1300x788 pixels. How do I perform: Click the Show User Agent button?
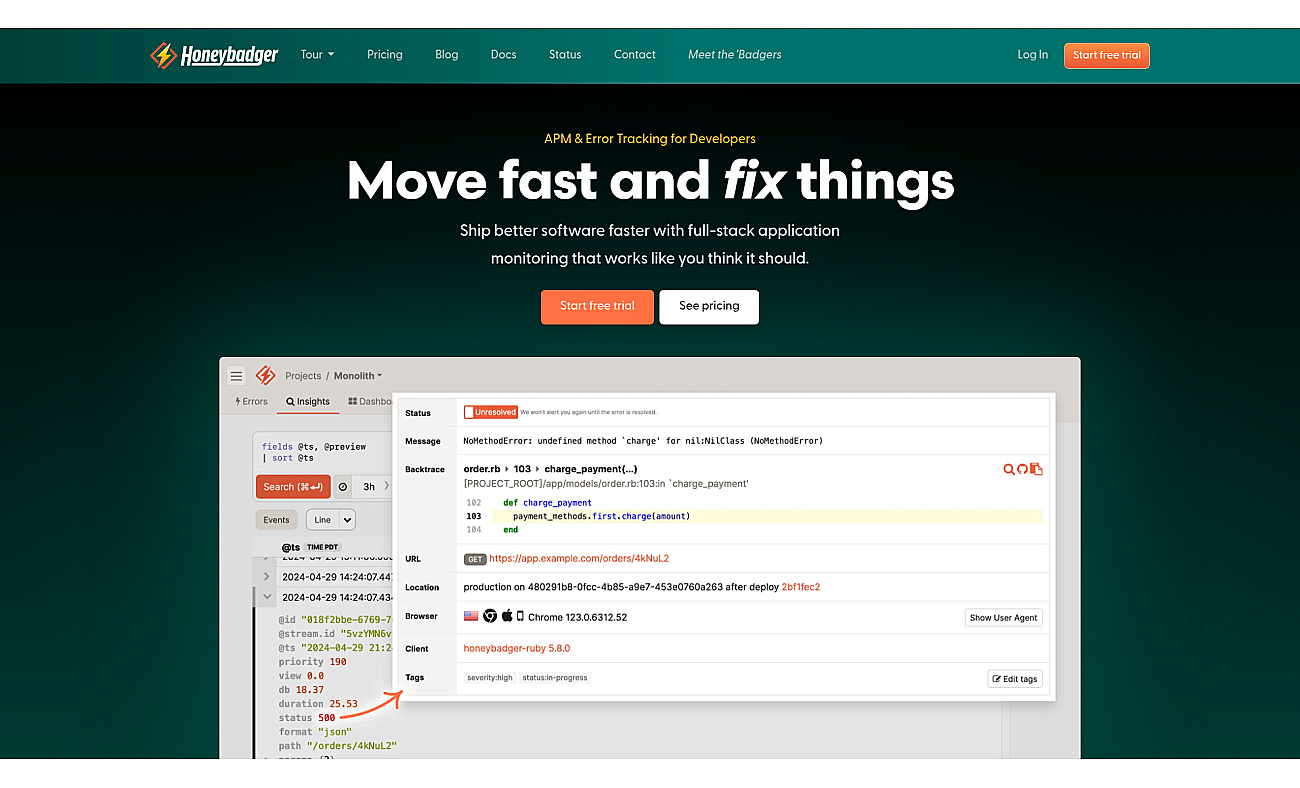[1004, 618]
